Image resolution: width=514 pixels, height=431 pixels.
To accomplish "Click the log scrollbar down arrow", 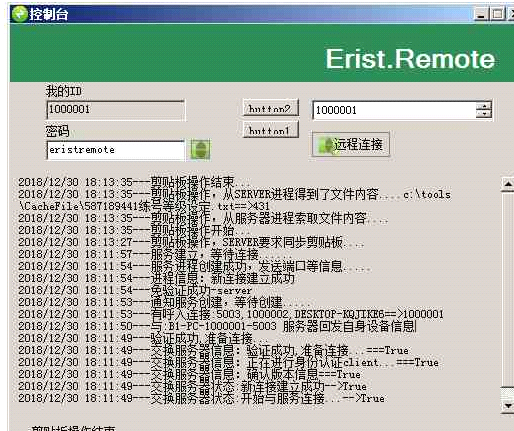I will pos(508,406).
